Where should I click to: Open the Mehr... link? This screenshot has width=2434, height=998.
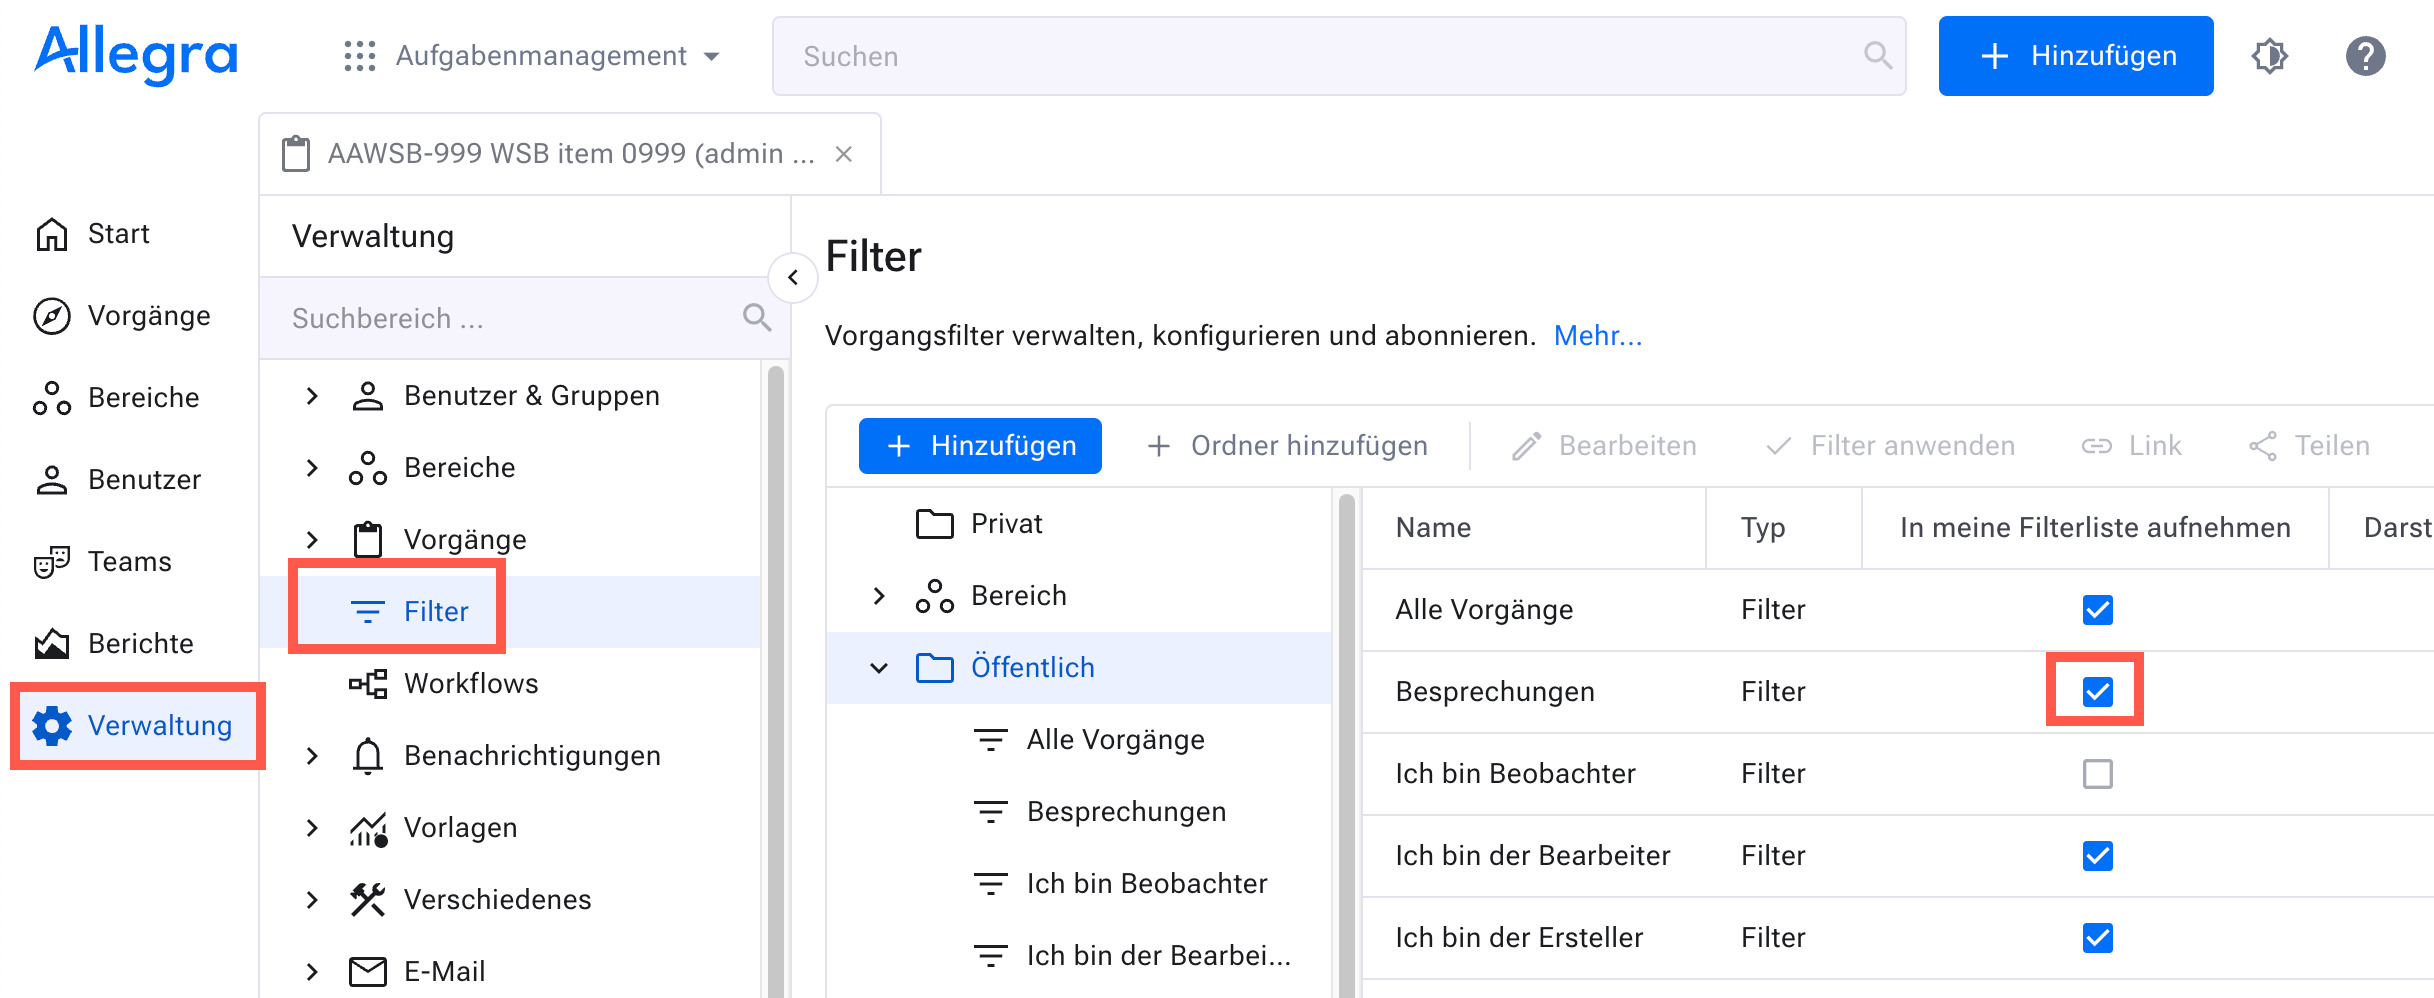pos(1598,336)
